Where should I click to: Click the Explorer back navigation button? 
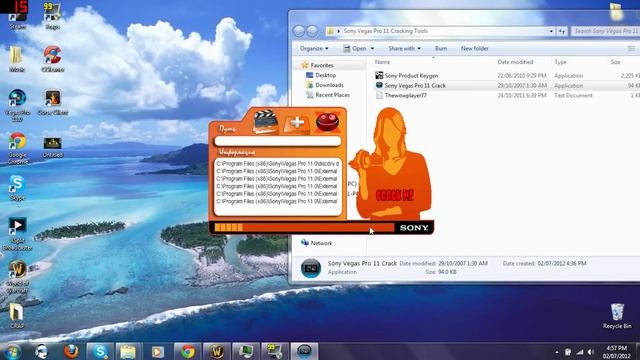[x=299, y=31]
